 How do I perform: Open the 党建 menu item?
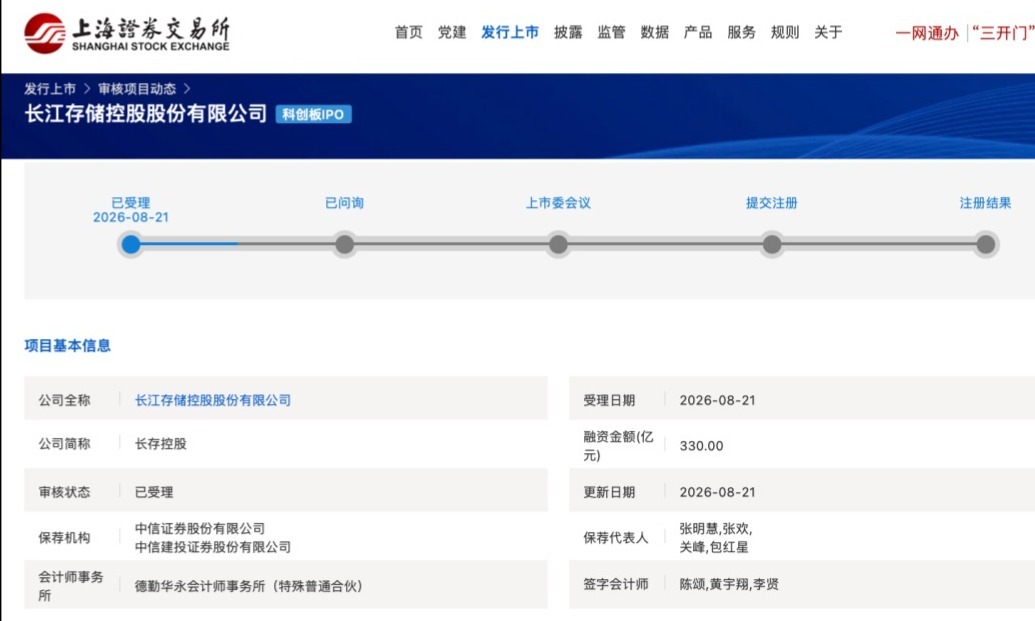coord(452,32)
